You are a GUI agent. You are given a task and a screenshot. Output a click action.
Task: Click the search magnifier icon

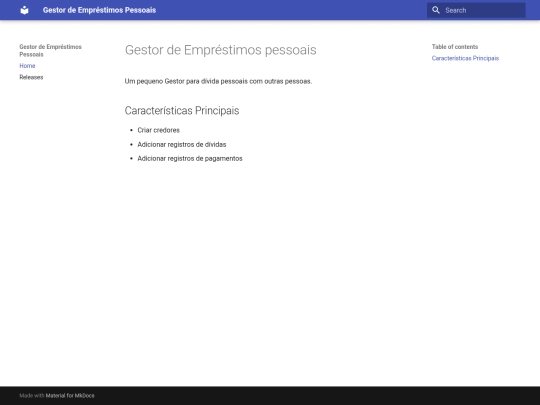click(x=436, y=10)
